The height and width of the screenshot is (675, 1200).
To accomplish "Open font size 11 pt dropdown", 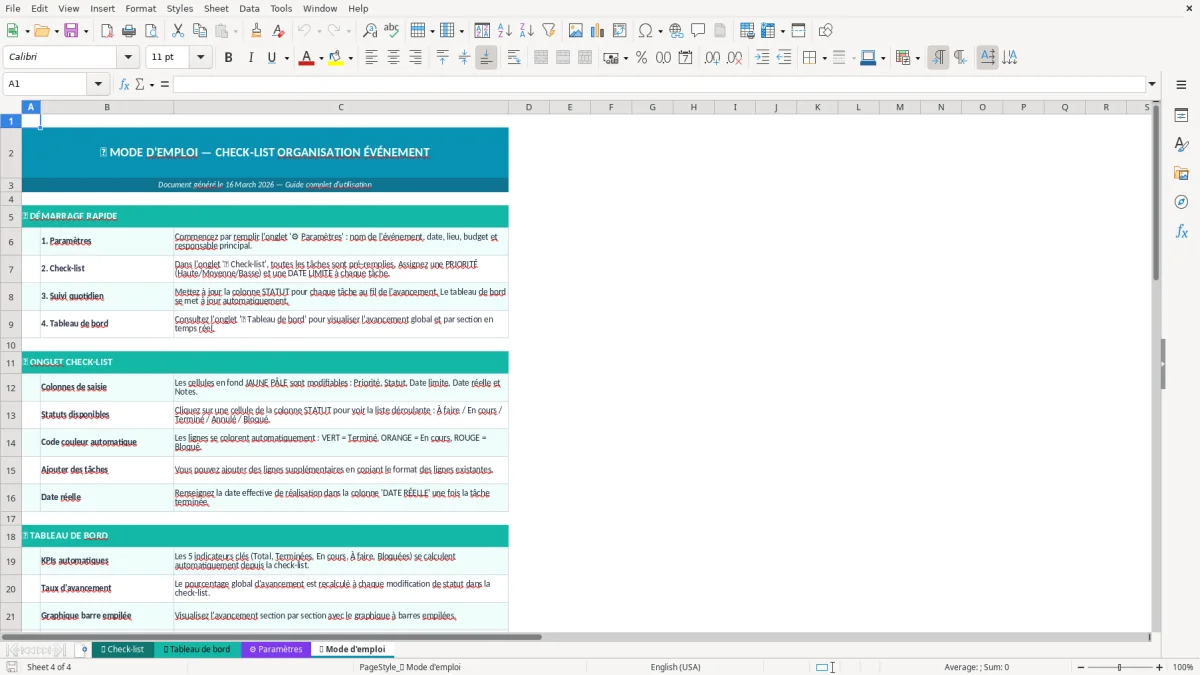I will click(x=200, y=58).
